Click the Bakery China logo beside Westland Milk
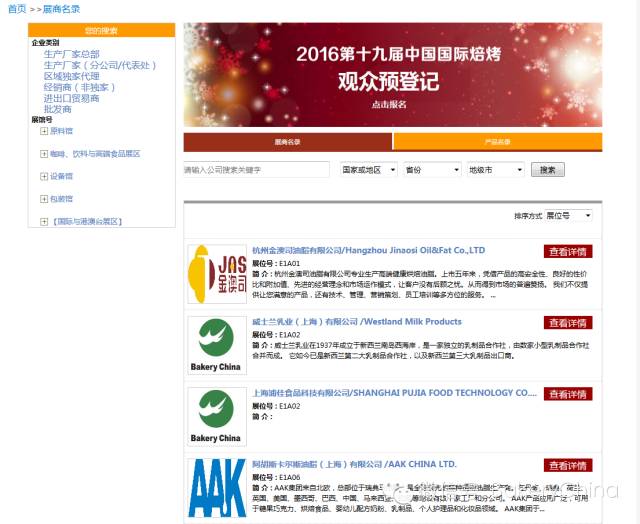This screenshot has width=640, height=524. pos(217,346)
